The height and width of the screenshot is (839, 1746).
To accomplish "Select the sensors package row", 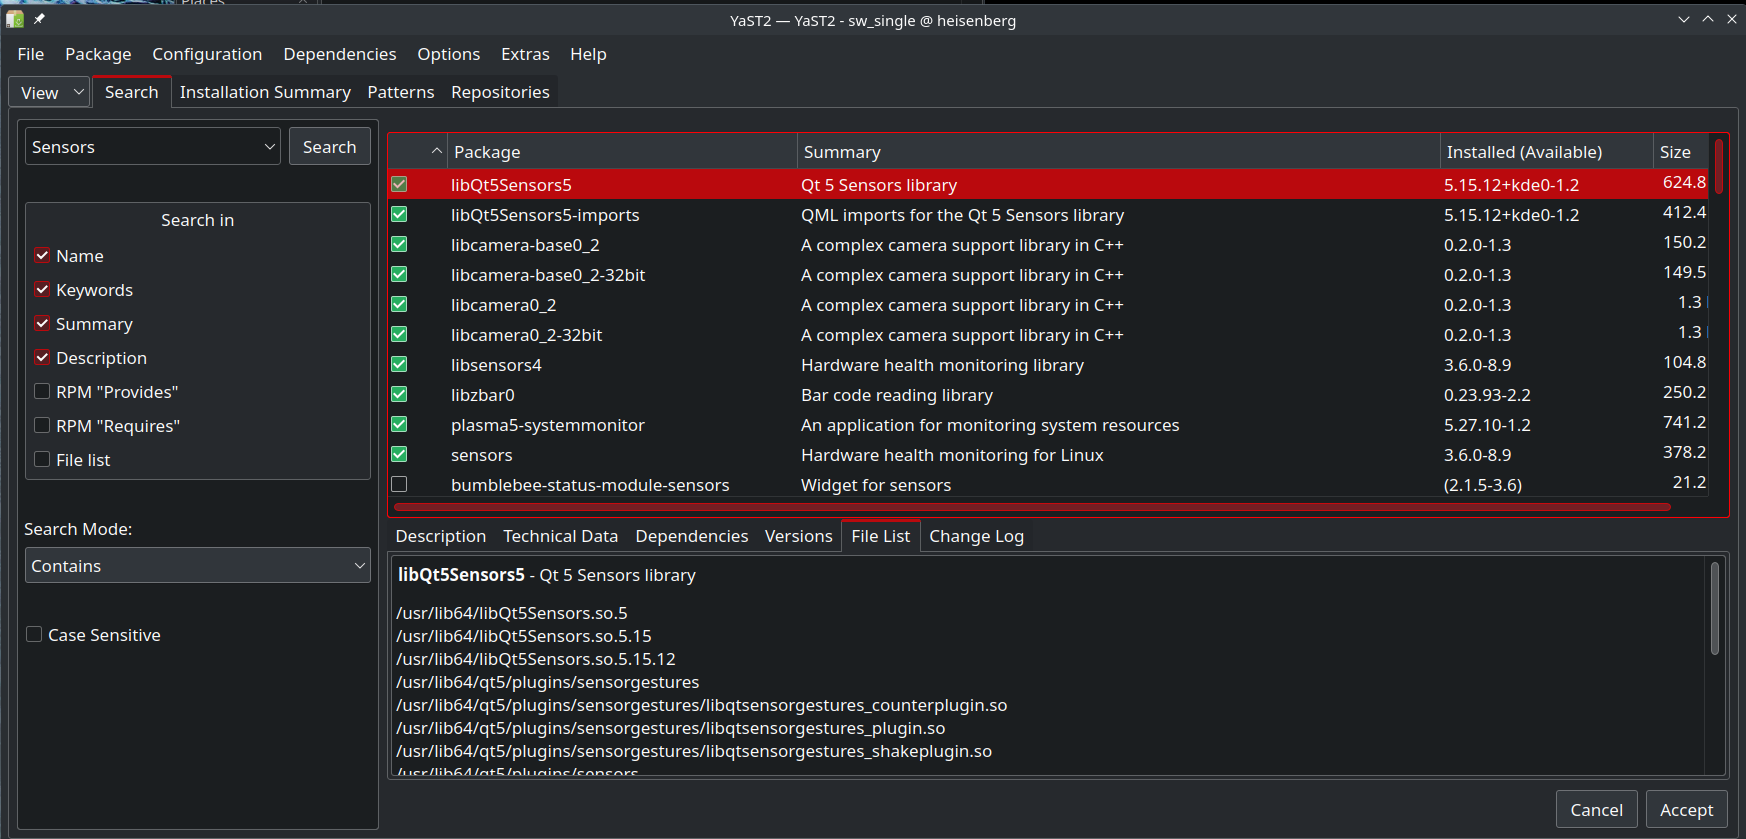I will [x=1048, y=454].
